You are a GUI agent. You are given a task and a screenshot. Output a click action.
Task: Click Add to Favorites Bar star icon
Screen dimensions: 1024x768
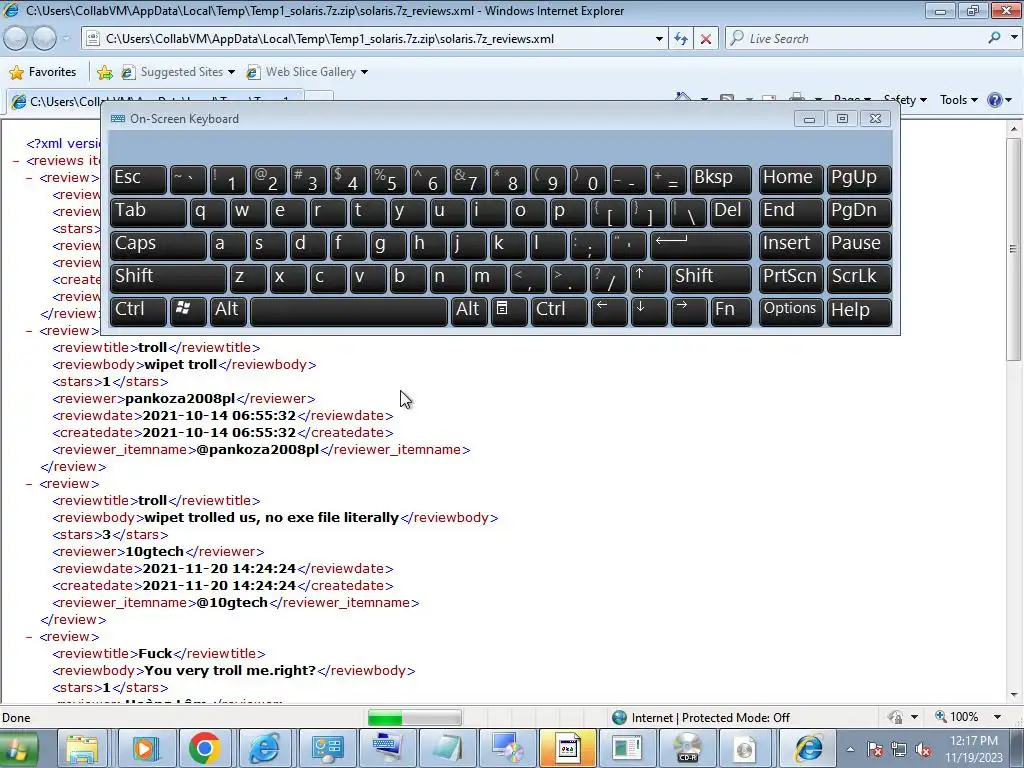click(104, 72)
